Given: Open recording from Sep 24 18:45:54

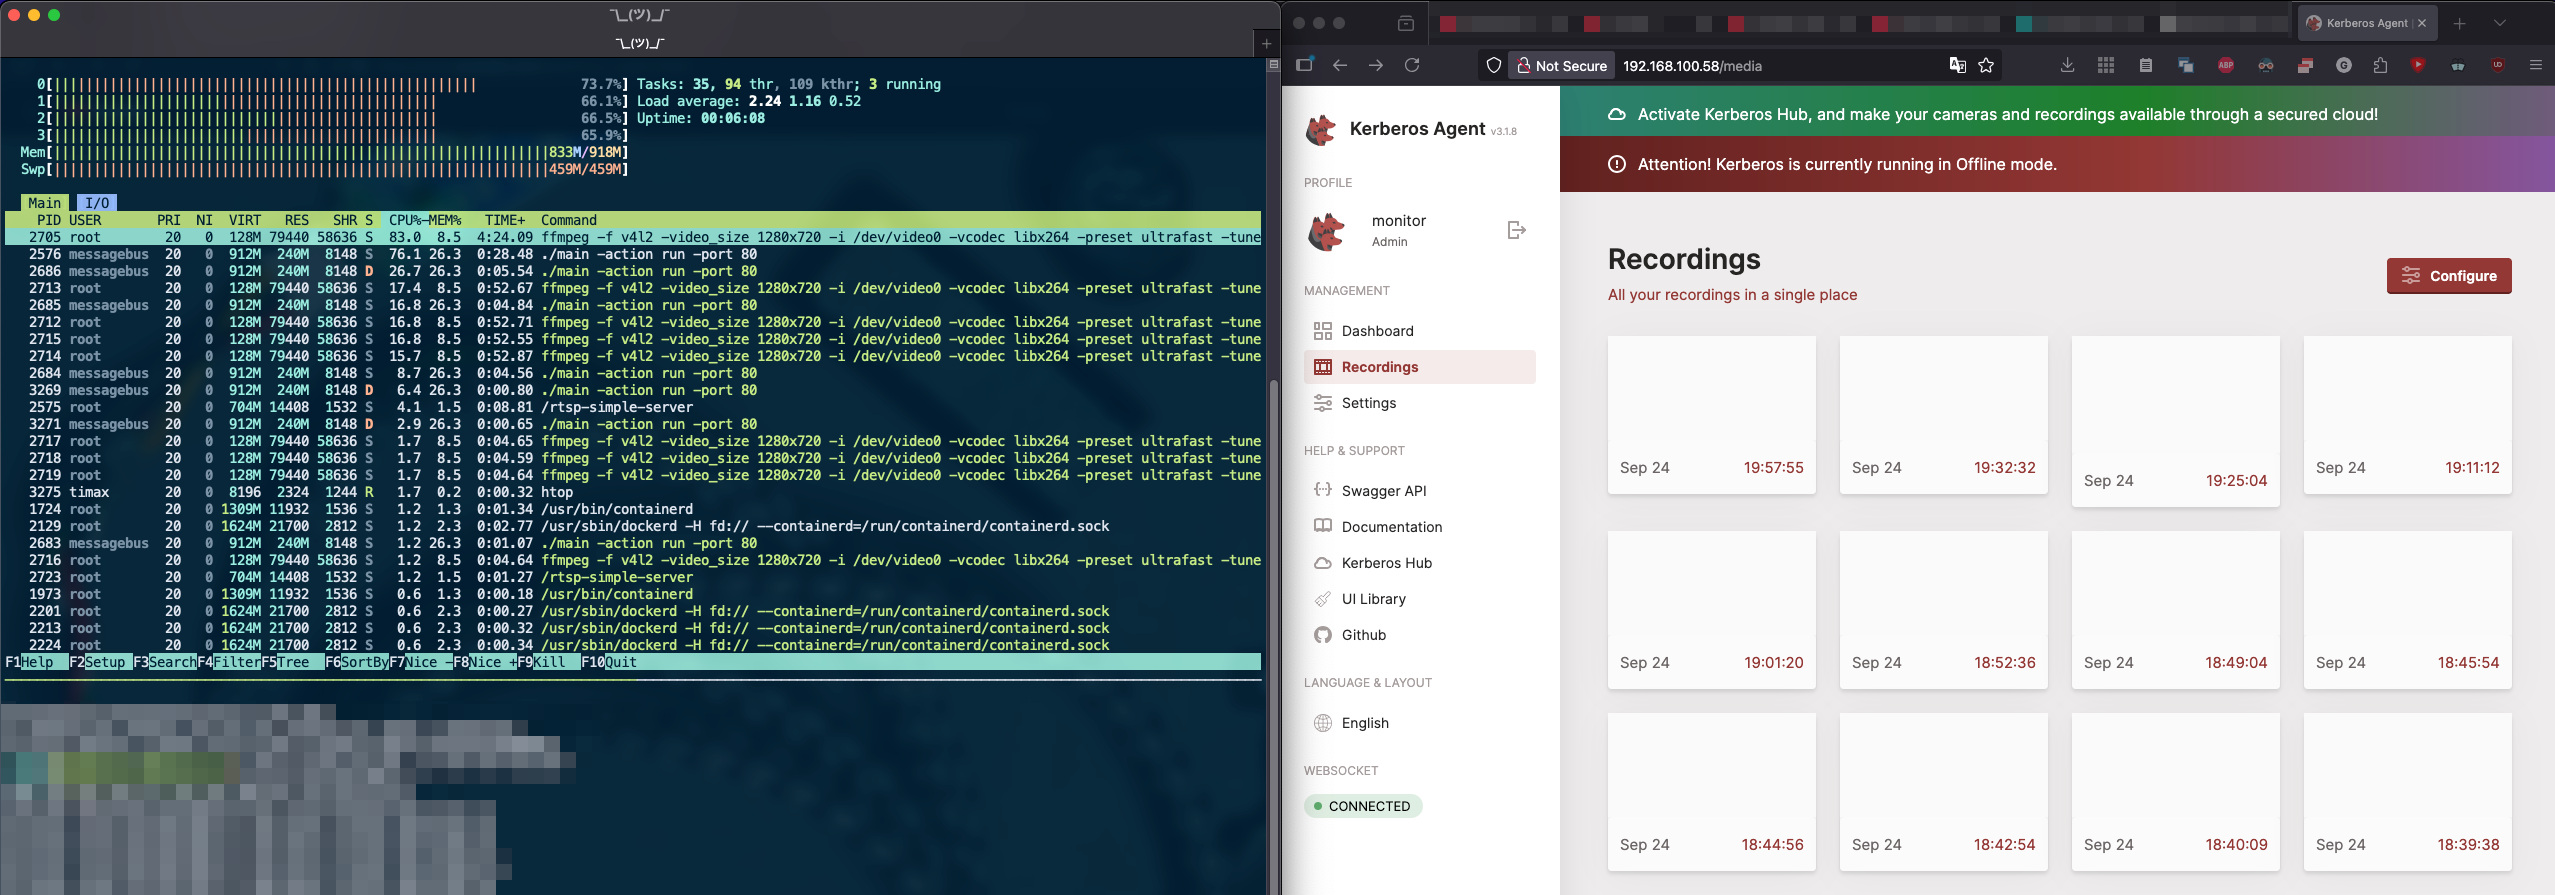Looking at the screenshot, I should coord(2408,609).
